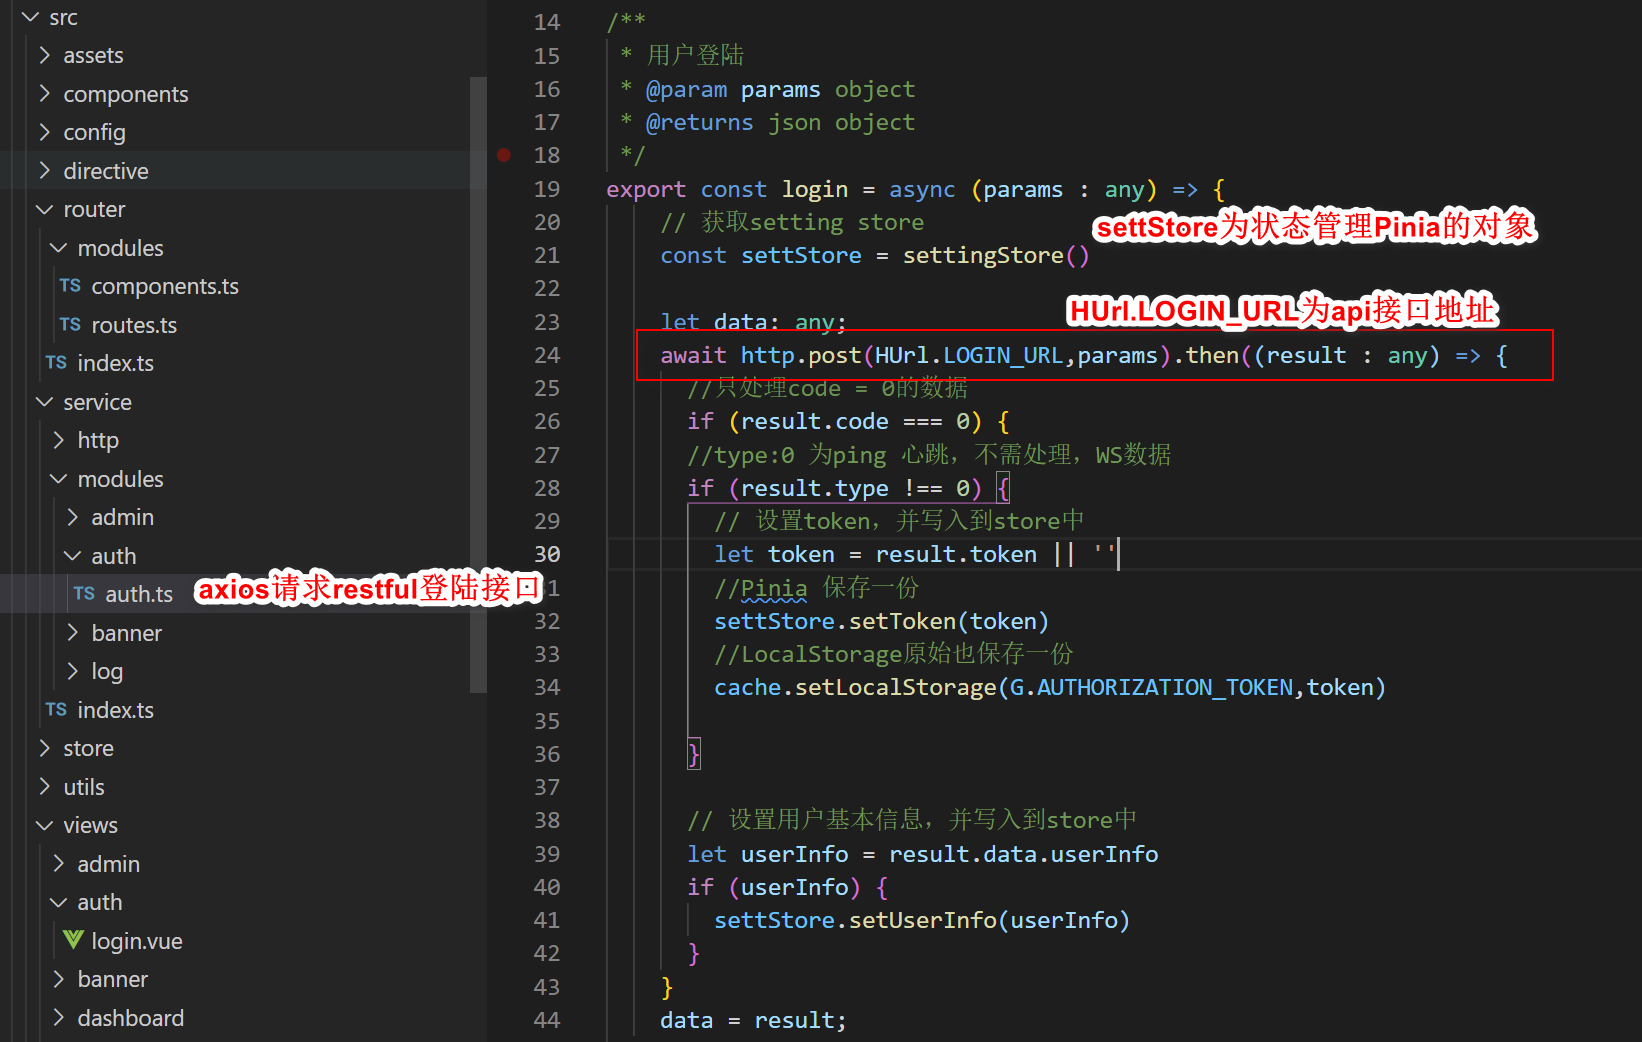This screenshot has height=1042, width=1642.
Task: Click the TS icon beside router's index.ts
Action: 56,363
